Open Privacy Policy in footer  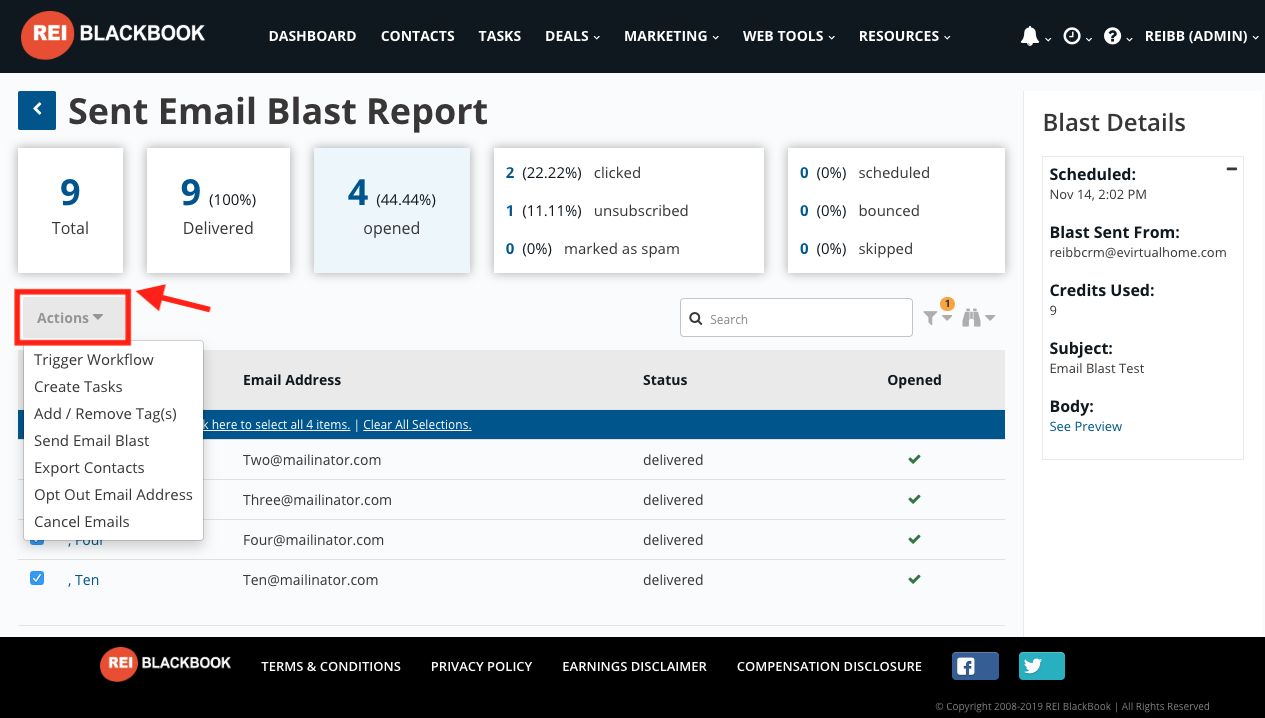coord(482,666)
